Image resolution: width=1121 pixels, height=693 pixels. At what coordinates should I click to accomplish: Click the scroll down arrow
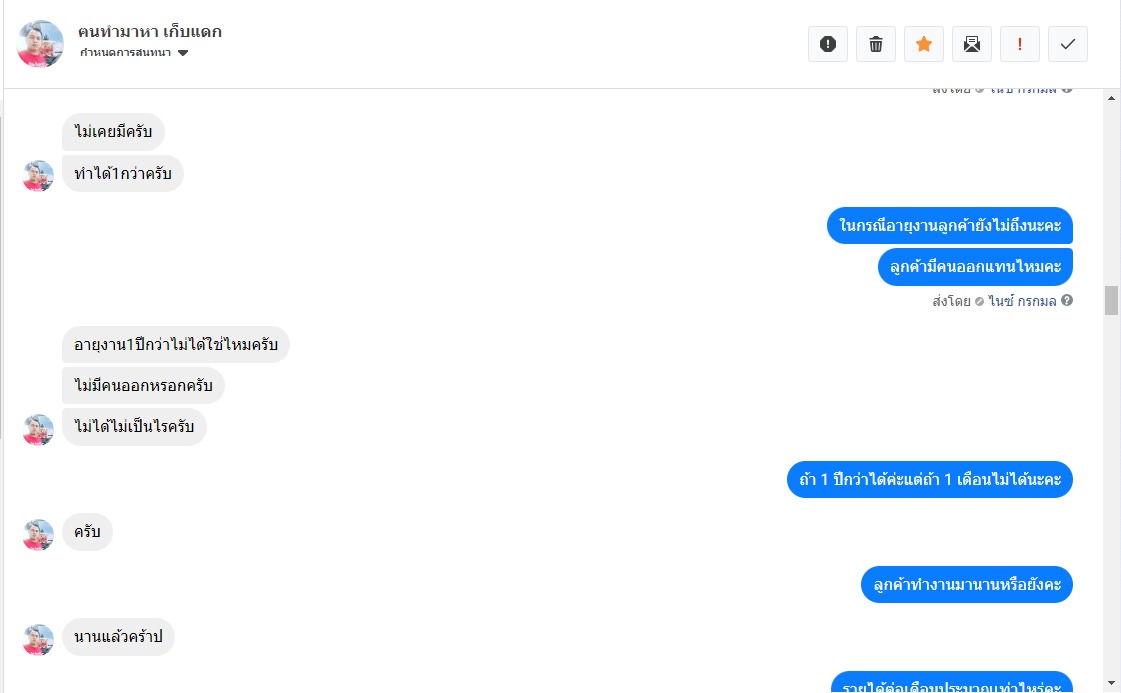tap(1111, 683)
